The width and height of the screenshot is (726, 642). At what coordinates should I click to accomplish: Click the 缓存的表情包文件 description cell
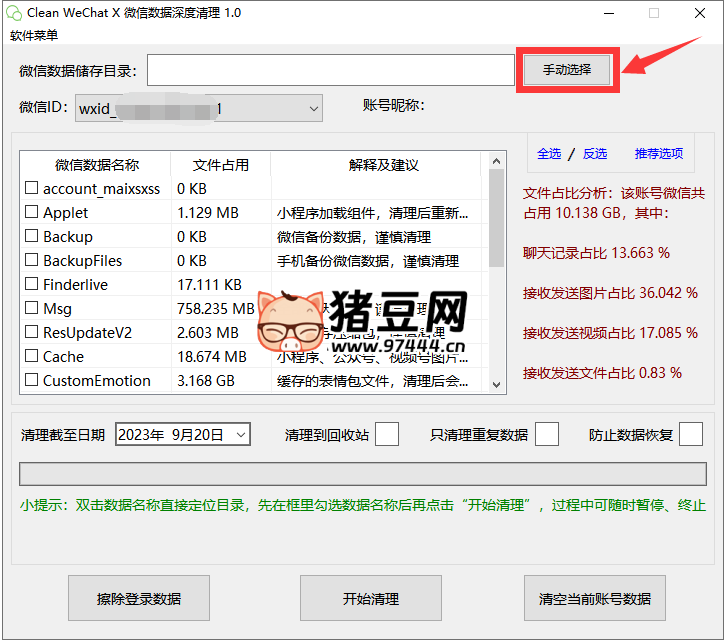373,381
